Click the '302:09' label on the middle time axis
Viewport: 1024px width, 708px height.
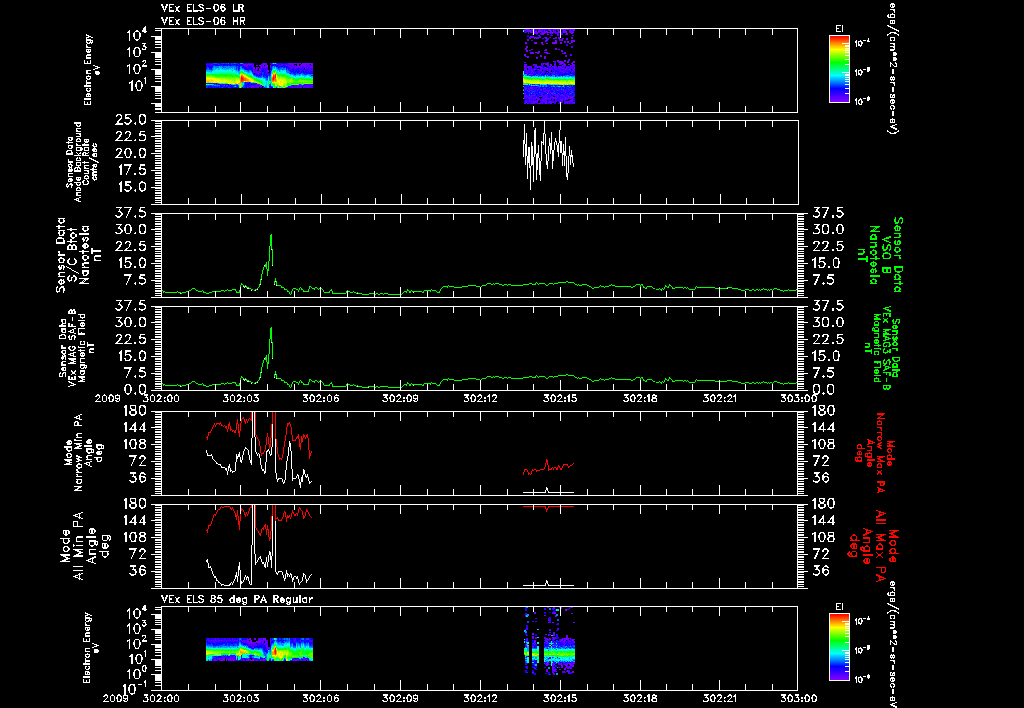pos(400,398)
